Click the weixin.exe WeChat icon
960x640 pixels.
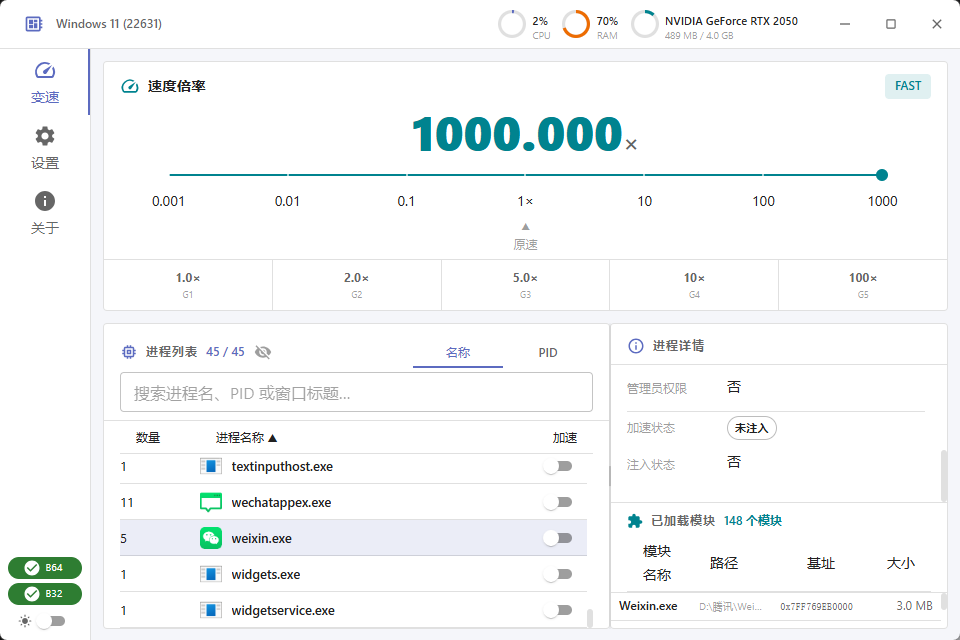[211, 538]
